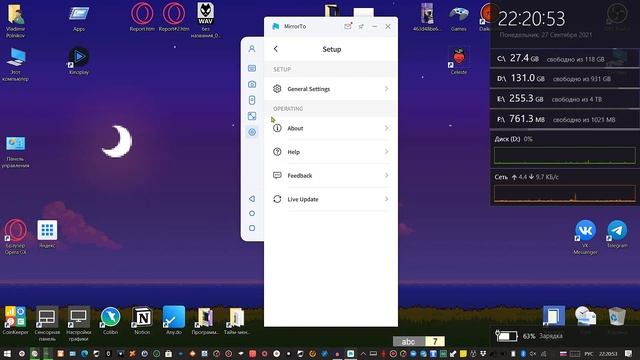The image size is (640, 360).
Task: Open the Windows Start button
Action: (x=7, y=353)
